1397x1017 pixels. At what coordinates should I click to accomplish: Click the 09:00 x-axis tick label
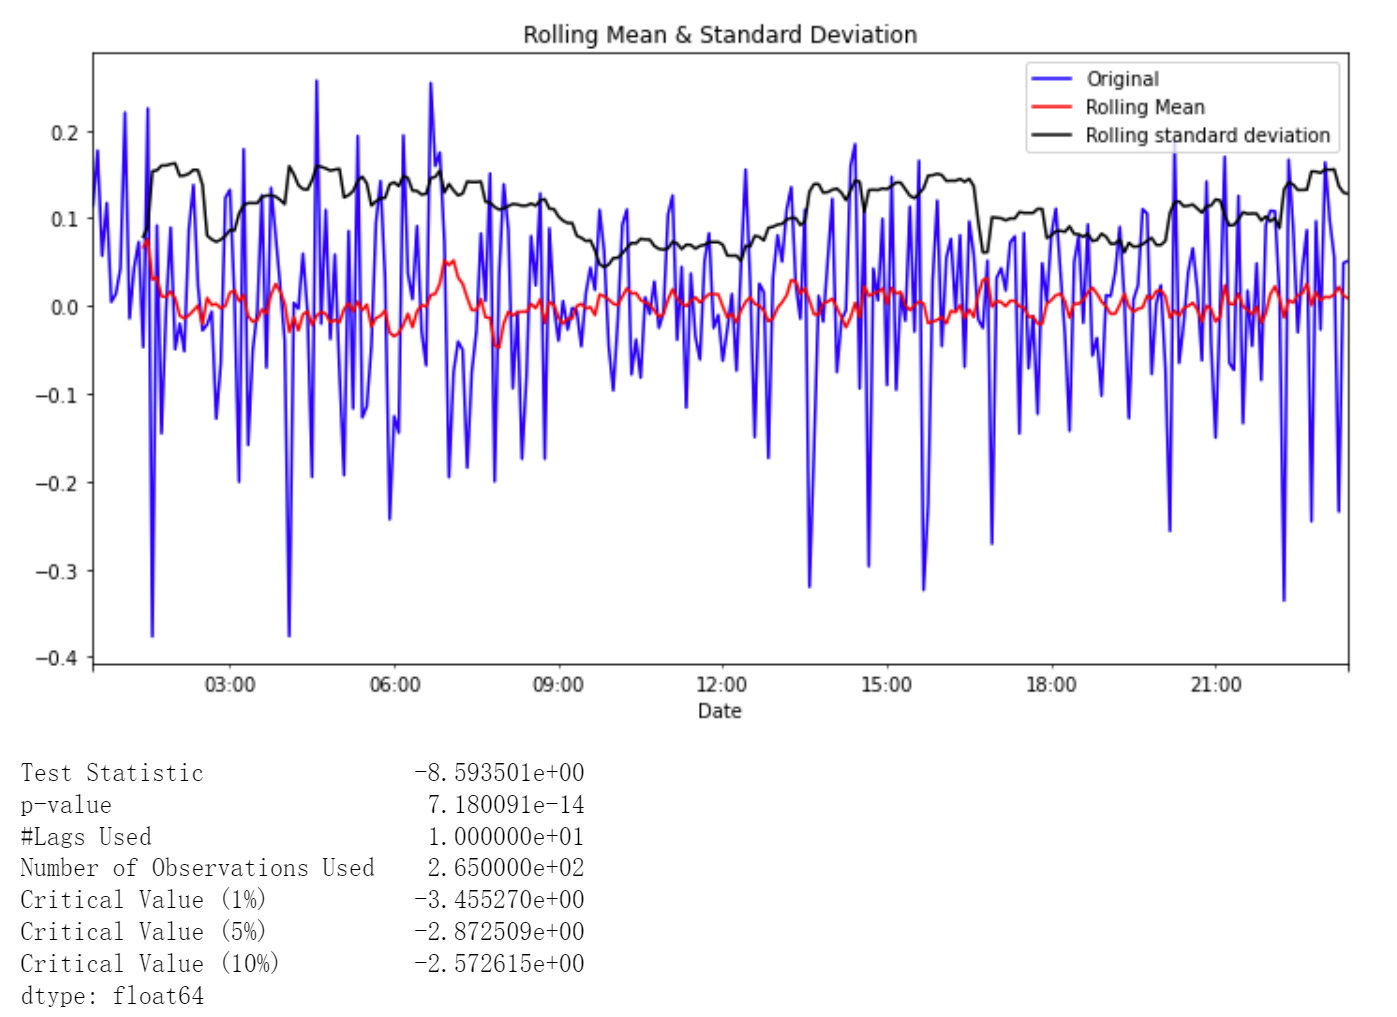click(x=558, y=685)
